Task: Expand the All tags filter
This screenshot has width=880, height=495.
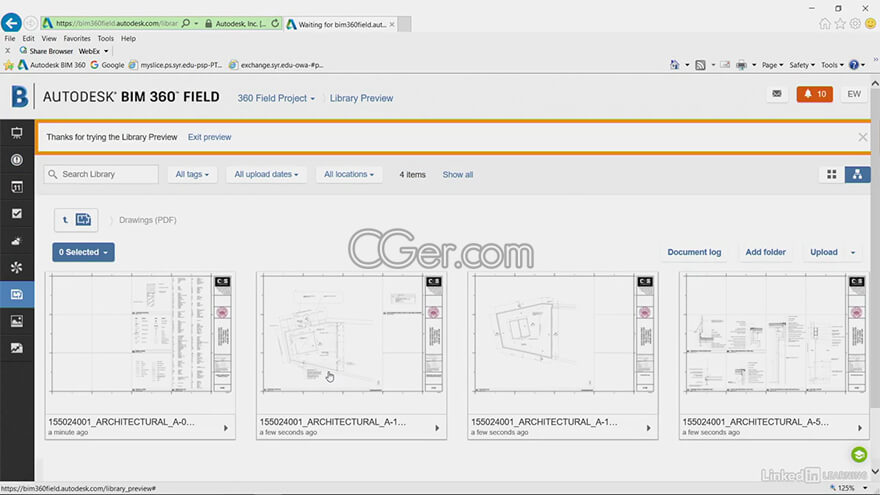Action: point(192,175)
